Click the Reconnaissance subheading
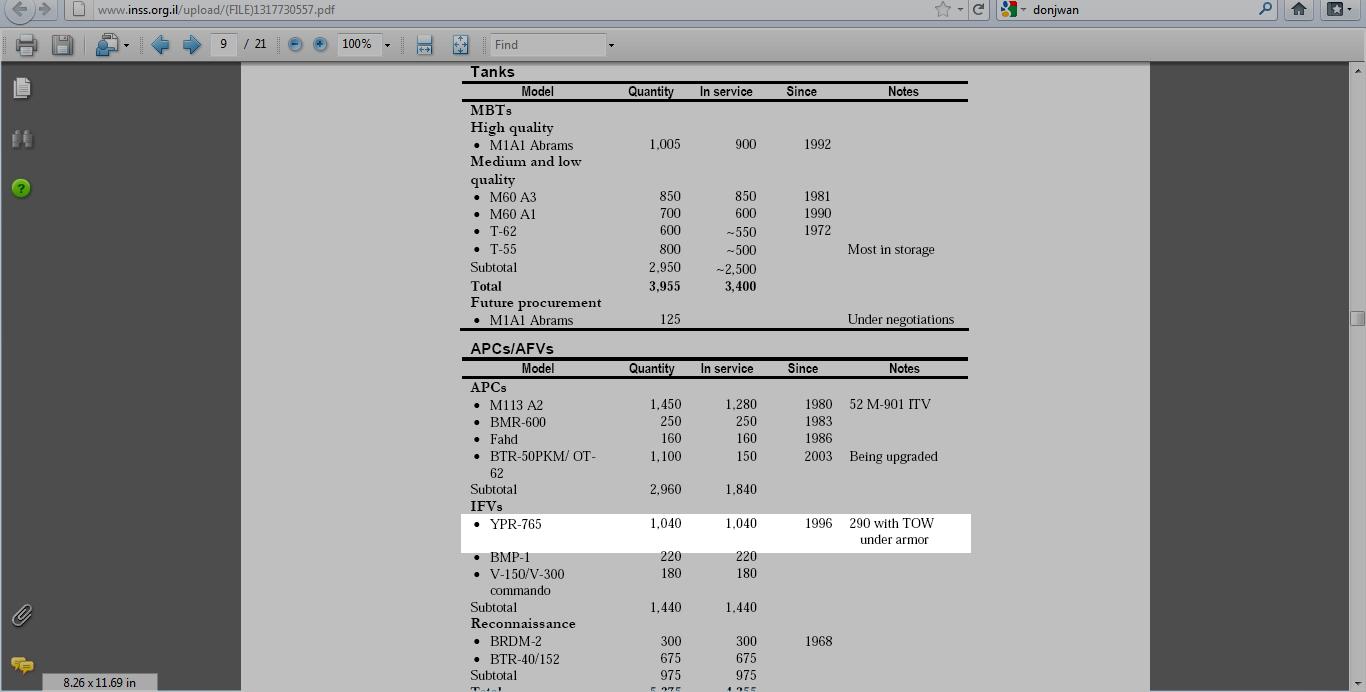This screenshot has width=1366, height=692. [523, 624]
